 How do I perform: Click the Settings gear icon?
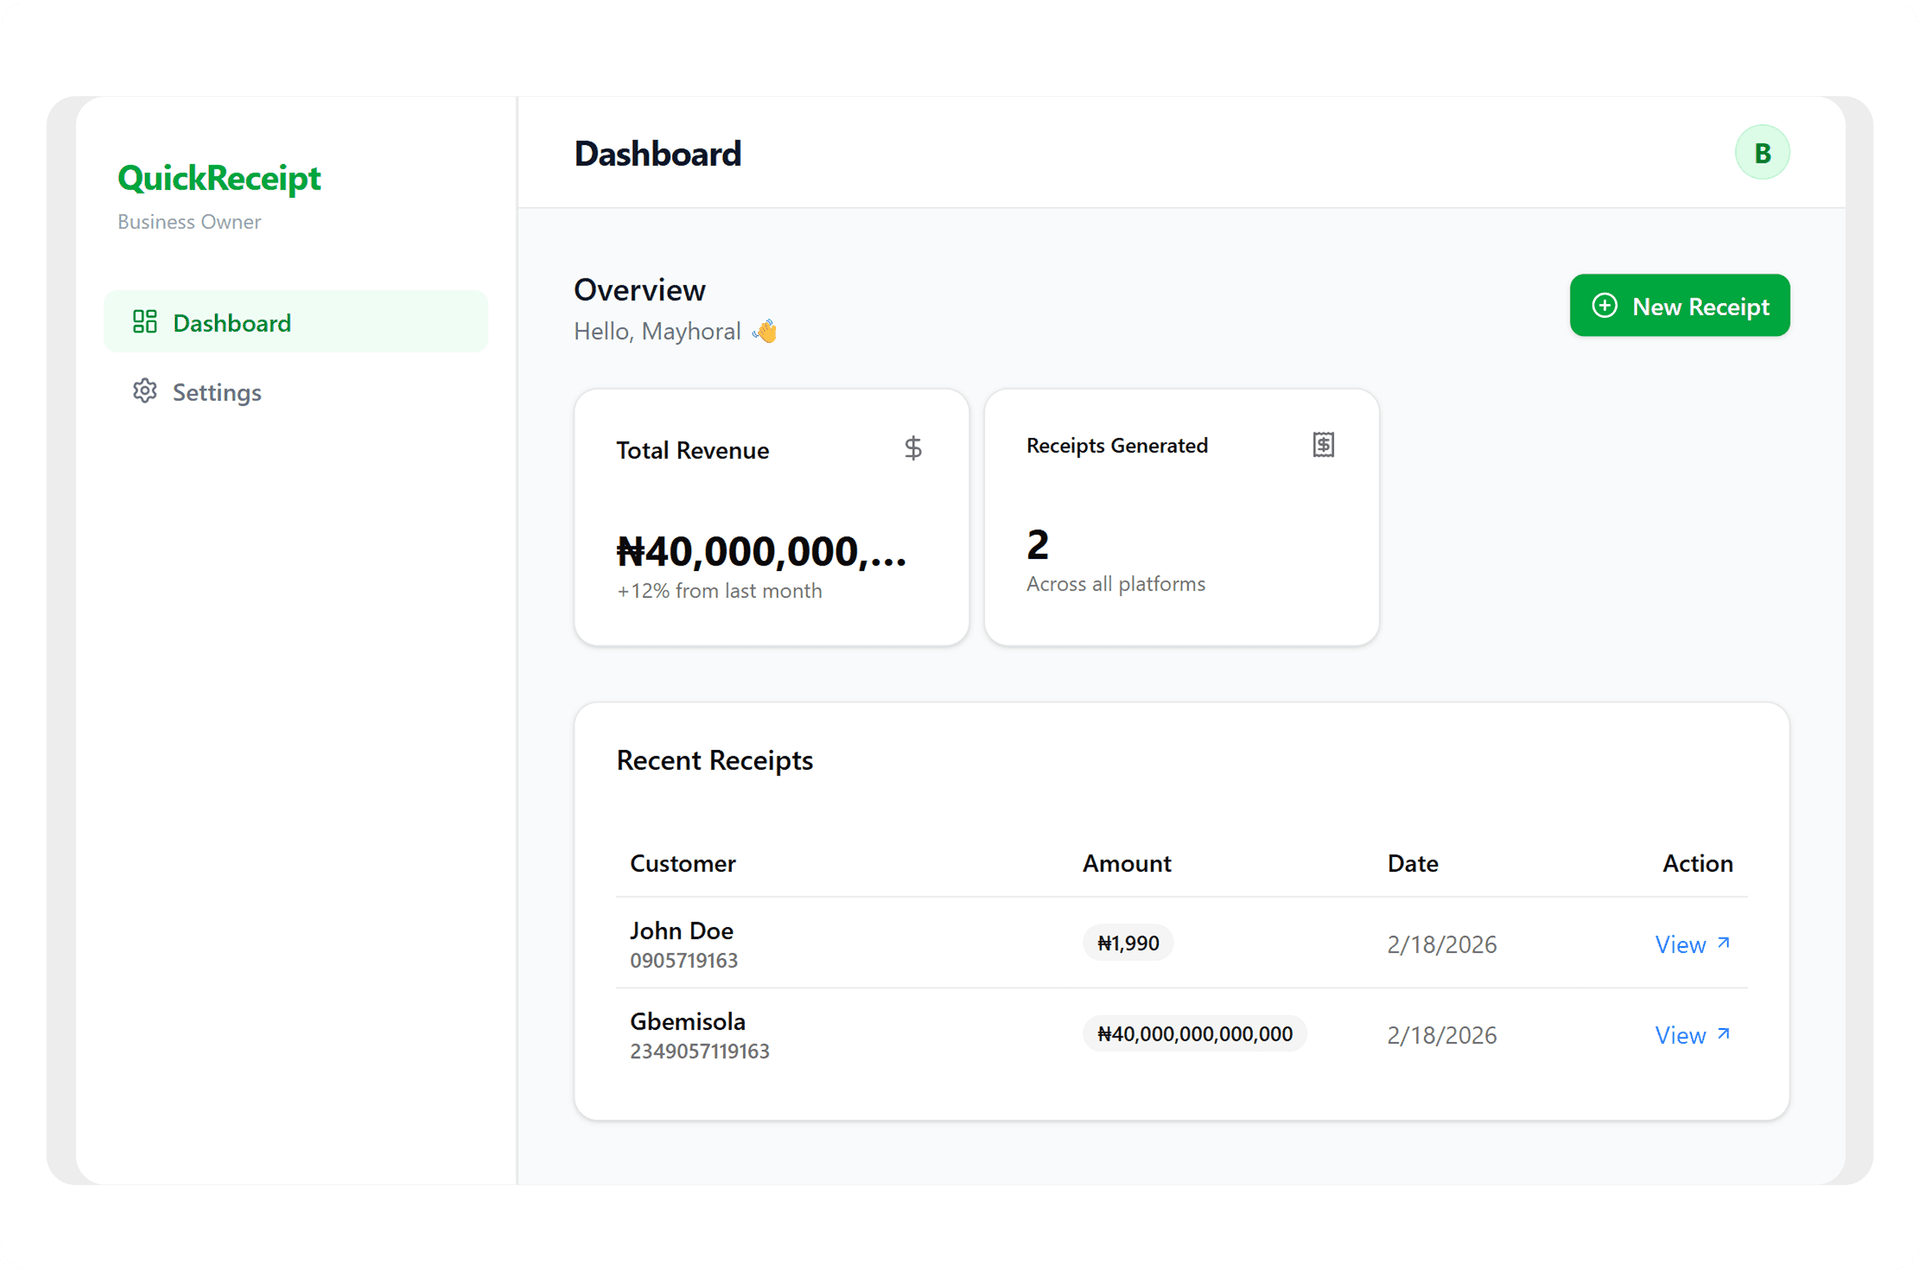click(145, 391)
